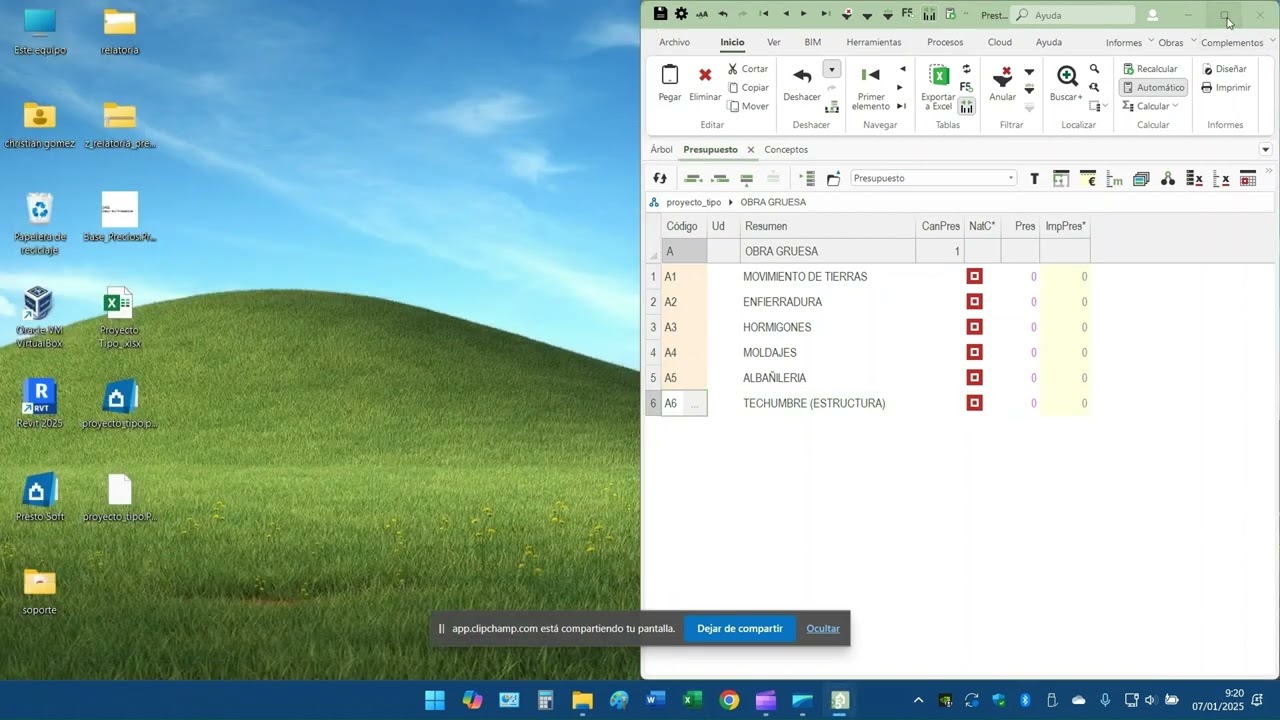The image size is (1280, 720).
Task: Click the measurement 'm' icon in budget toolbar
Action: coord(1114,179)
